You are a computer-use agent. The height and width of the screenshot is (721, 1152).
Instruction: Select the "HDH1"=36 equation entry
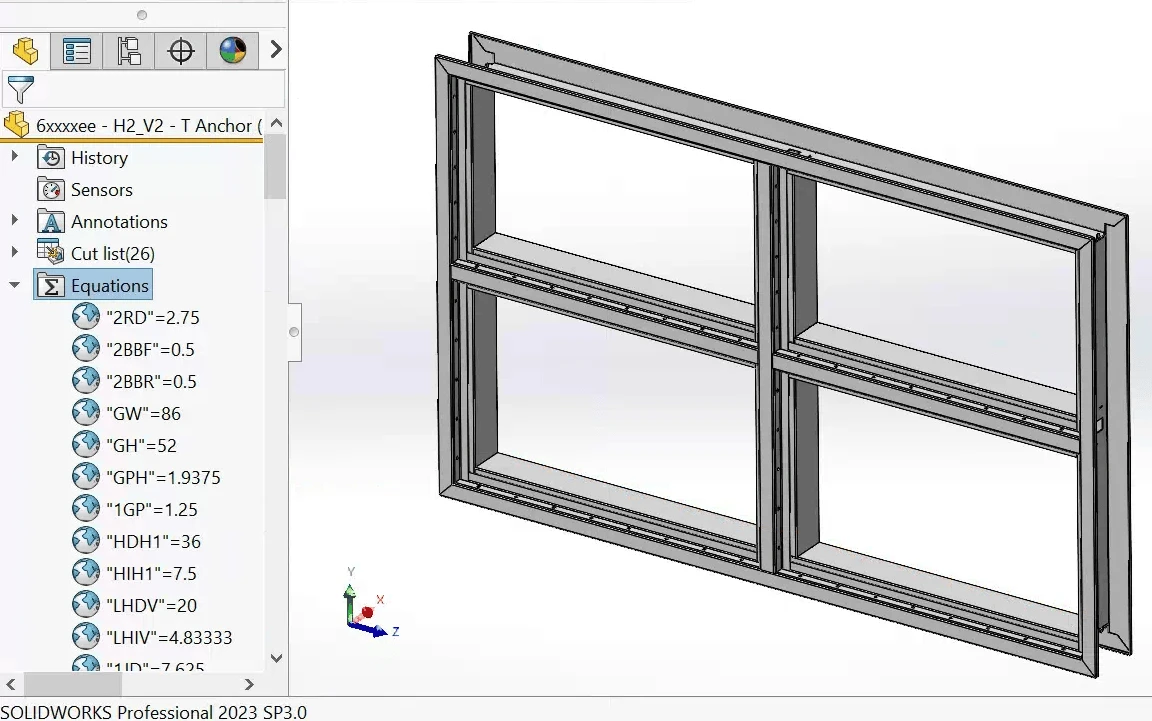point(153,541)
